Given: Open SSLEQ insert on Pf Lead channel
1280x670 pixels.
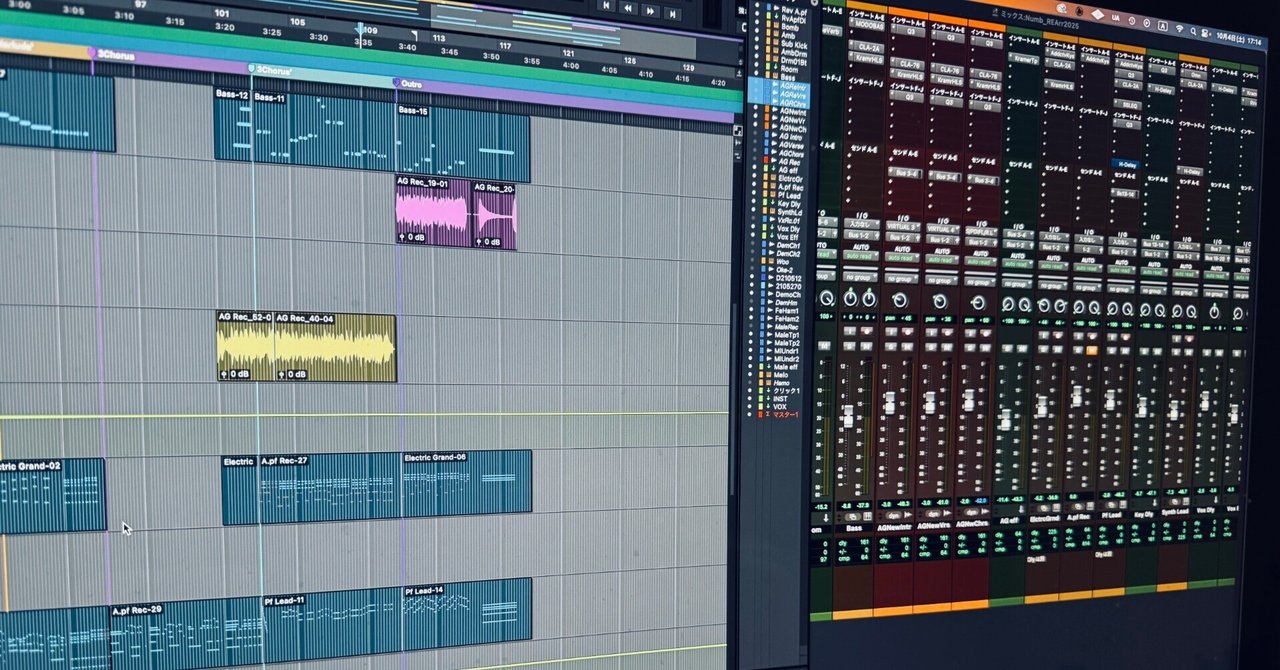Looking at the screenshot, I should [1128, 105].
